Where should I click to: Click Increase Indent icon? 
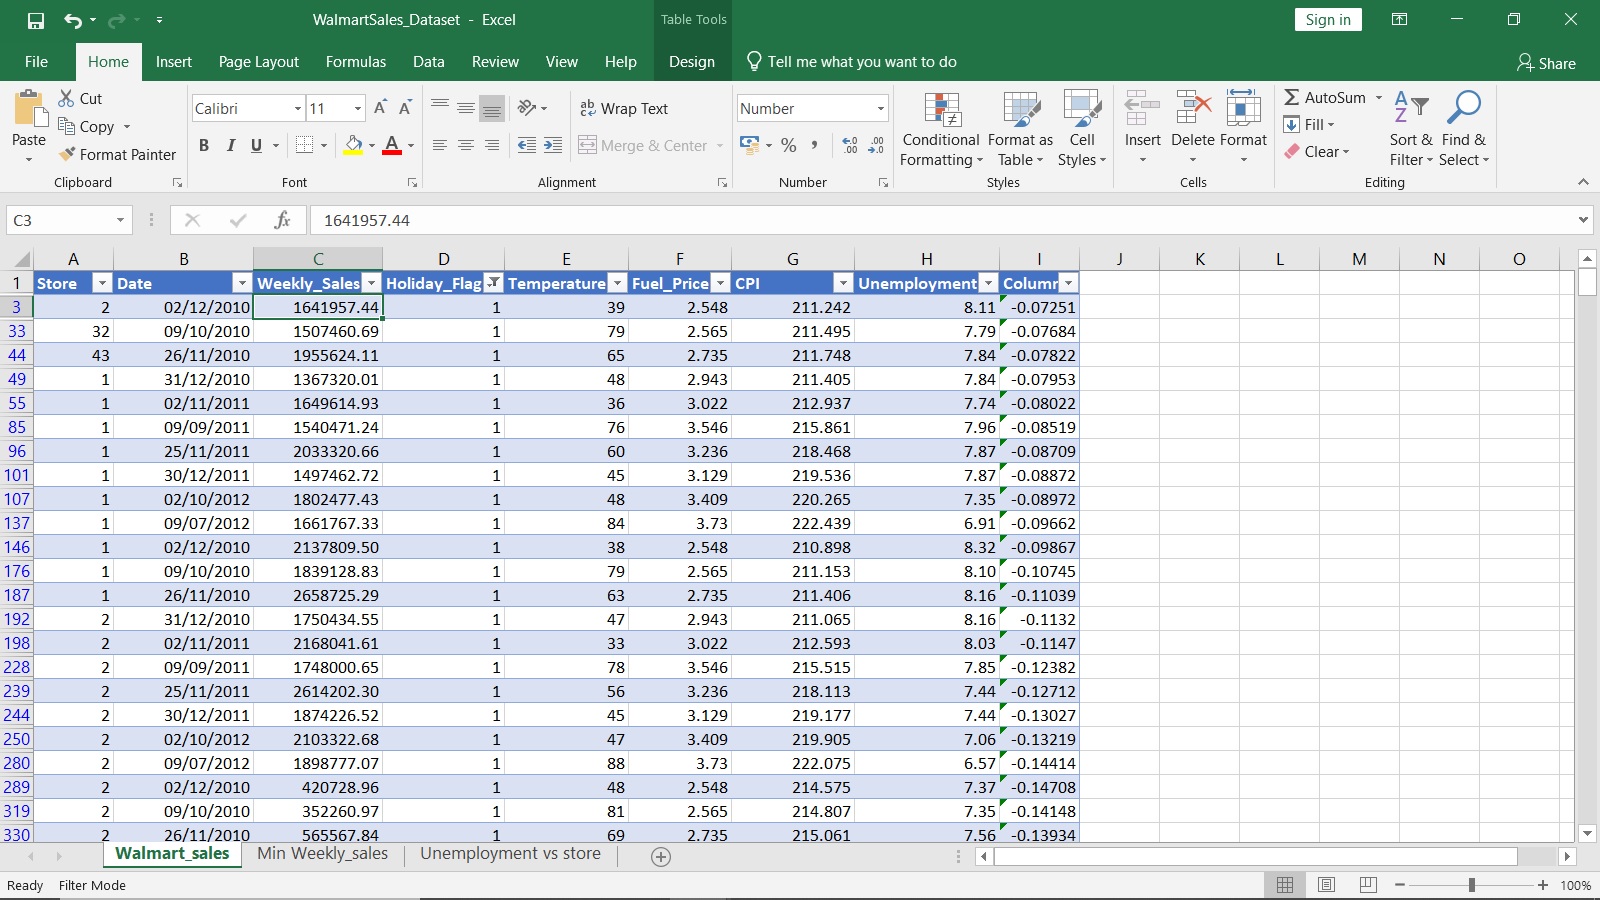(x=553, y=145)
